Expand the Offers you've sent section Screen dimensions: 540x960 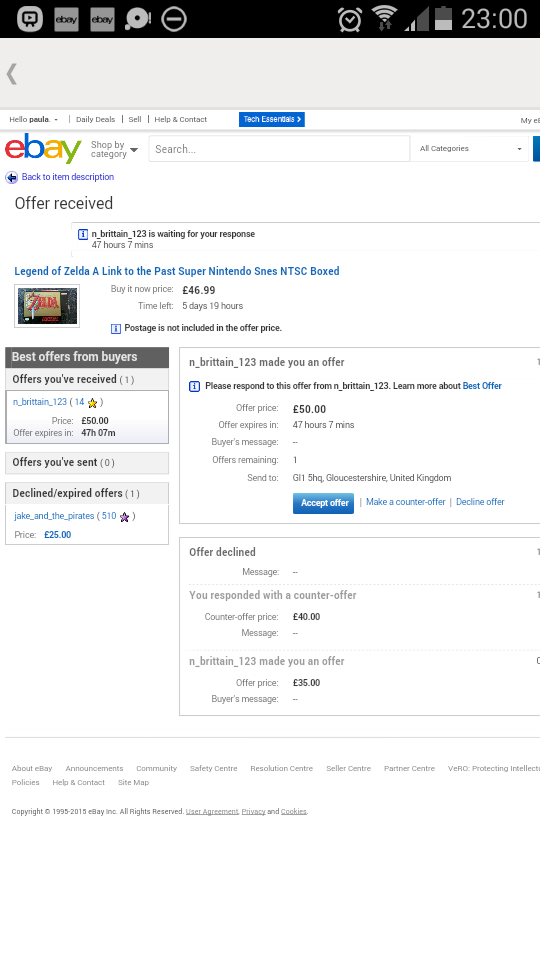87,463
